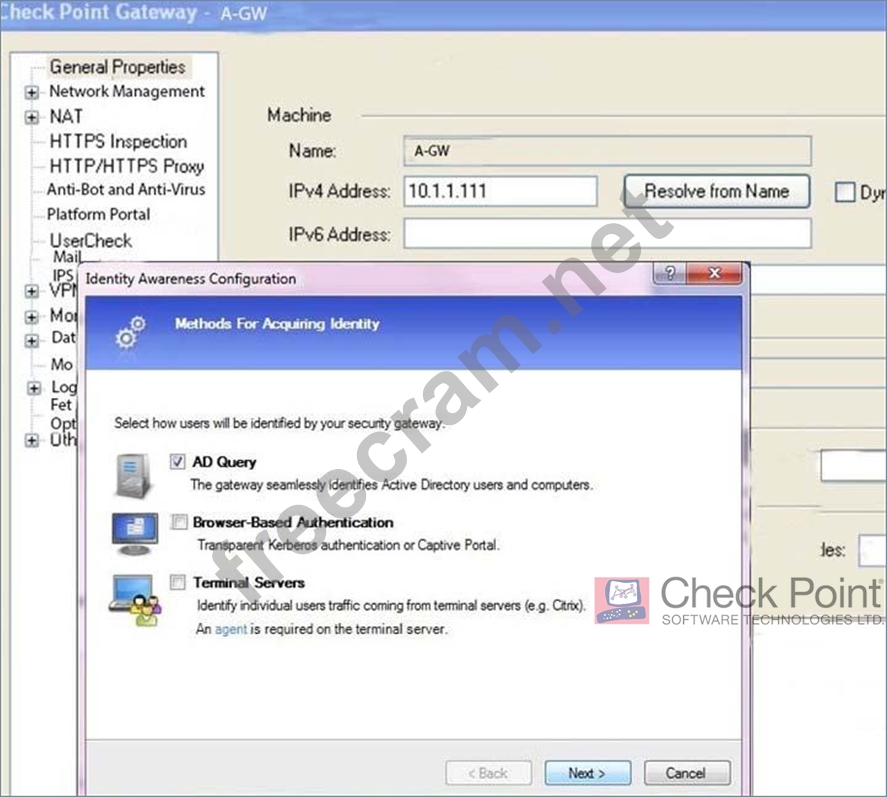Click Next in the Identity Awareness wizard
The image size is (887, 797).
588,773
